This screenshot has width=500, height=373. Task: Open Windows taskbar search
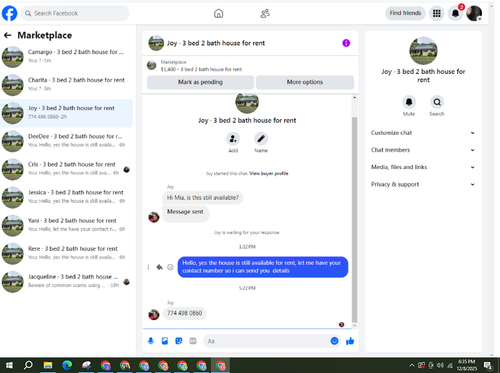point(28,365)
